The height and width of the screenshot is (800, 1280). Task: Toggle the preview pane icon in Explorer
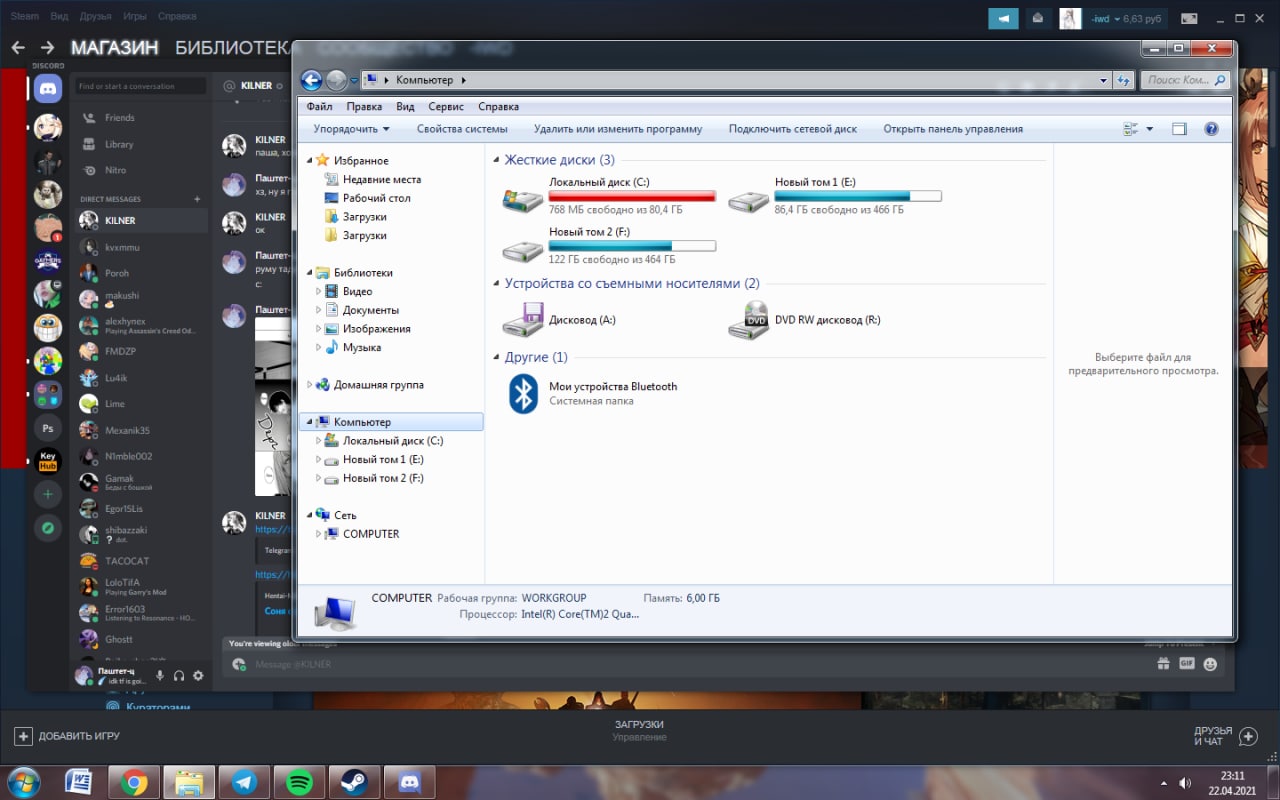pos(1179,129)
